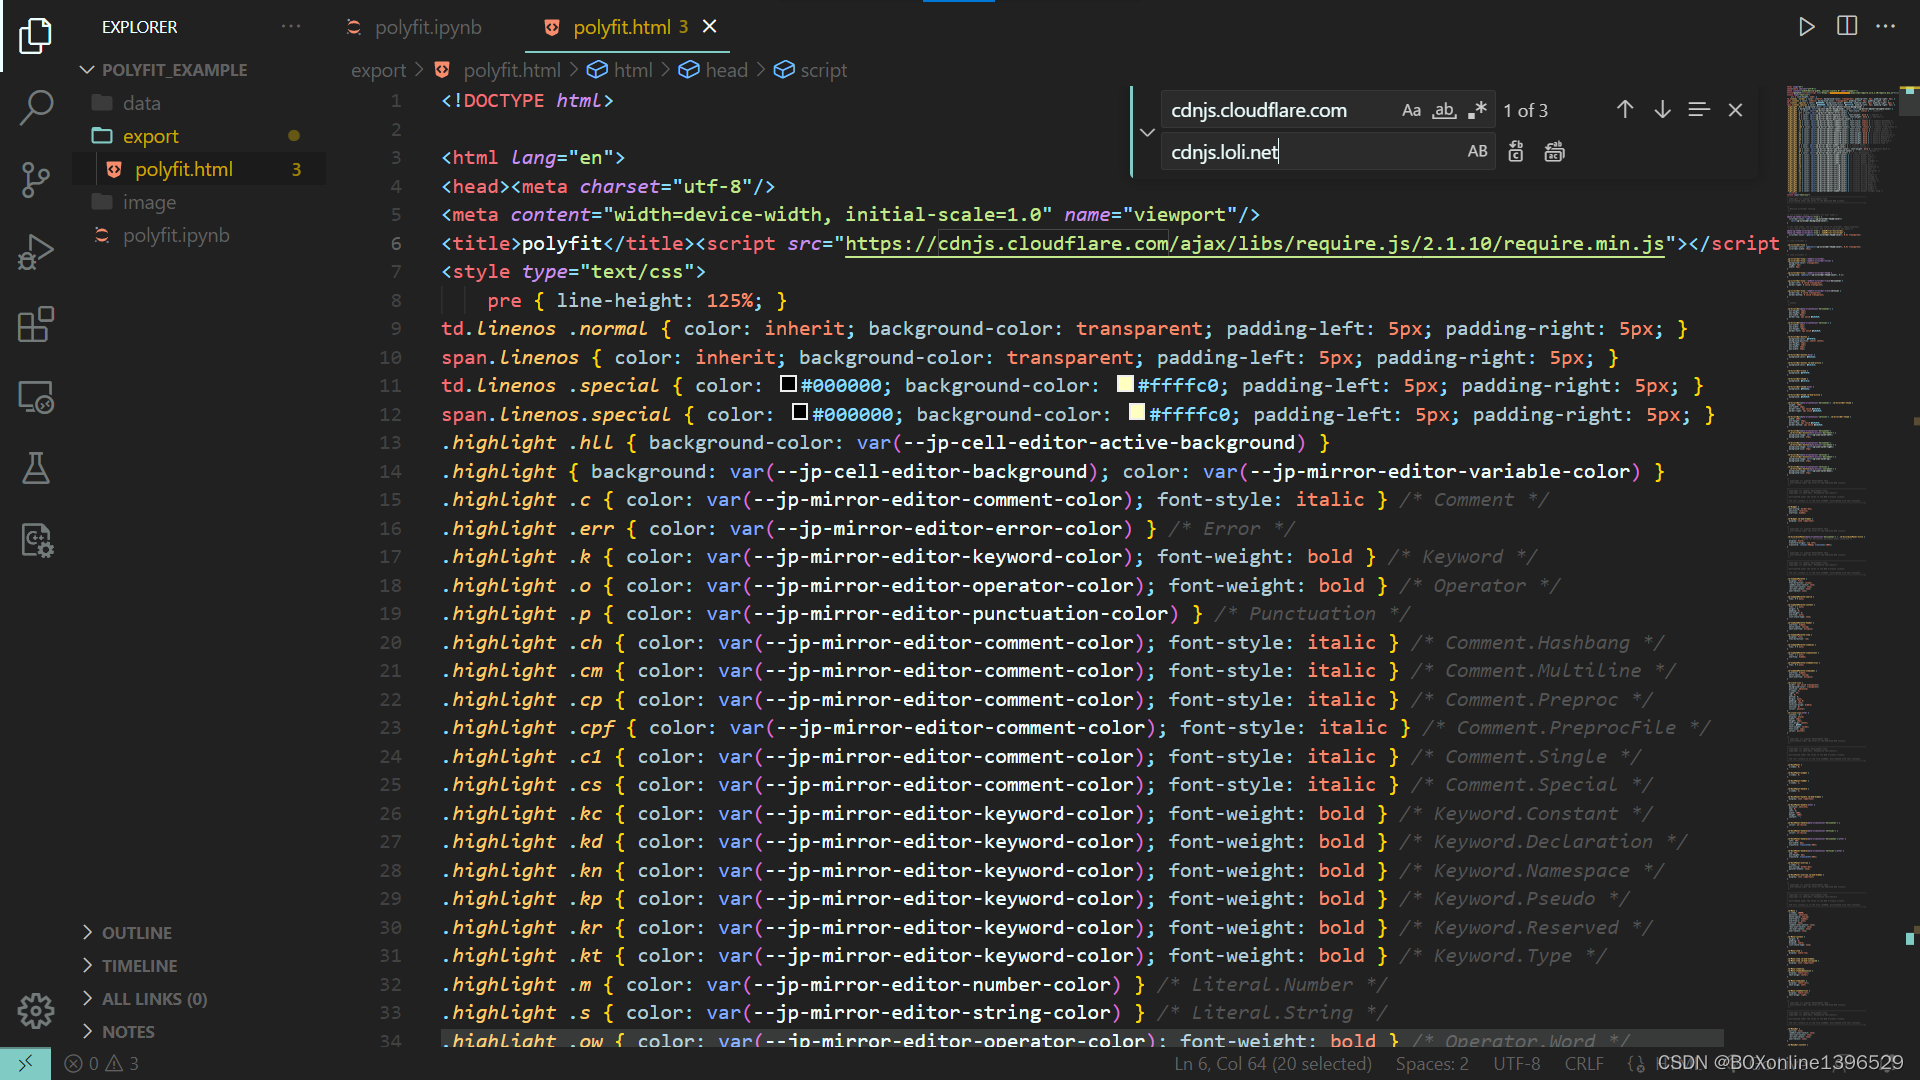Click head element in breadcrumb
The width and height of the screenshot is (1920, 1080).
tap(726, 70)
